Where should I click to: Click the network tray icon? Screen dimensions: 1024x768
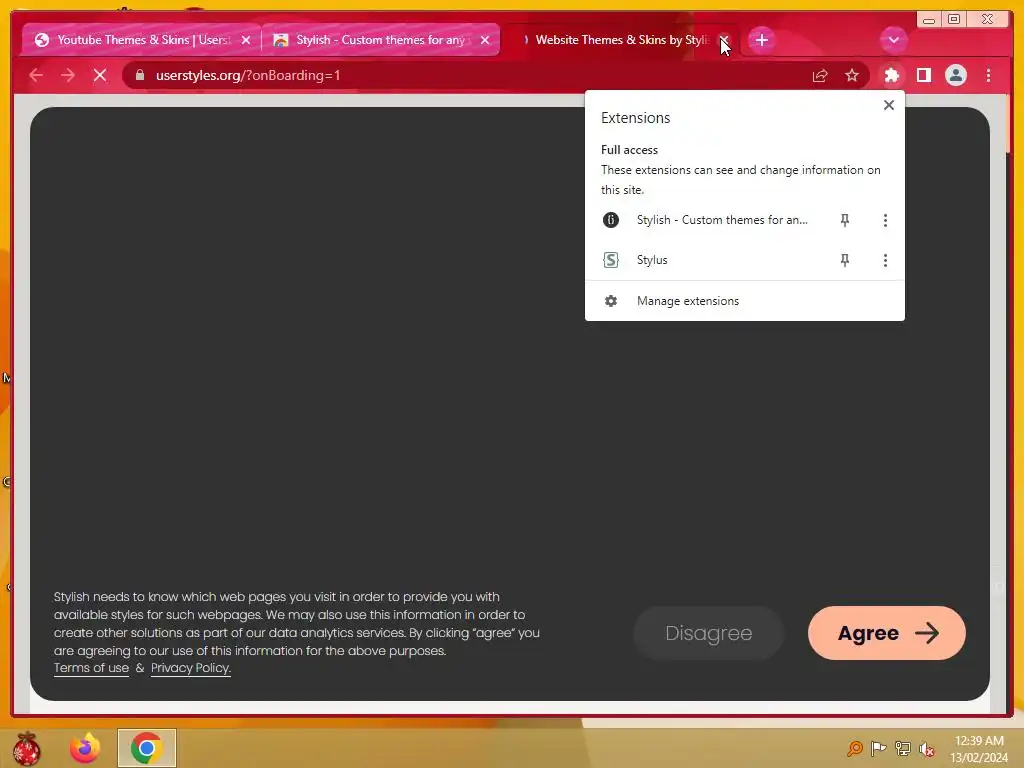point(903,748)
